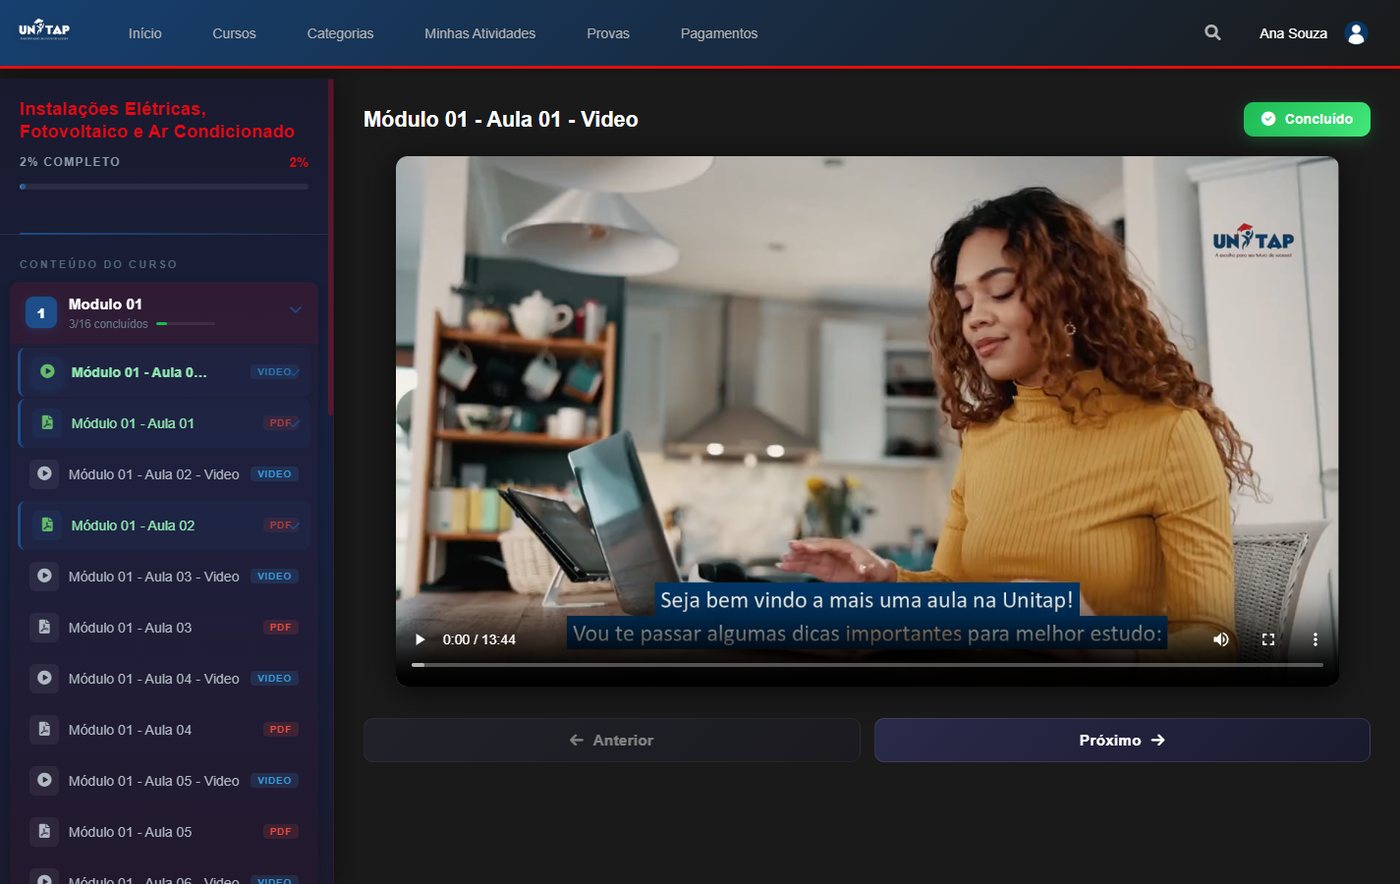This screenshot has height=884, width=1400.
Task: Click the play icon for Aula 04 - Video
Action: click(x=44, y=678)
